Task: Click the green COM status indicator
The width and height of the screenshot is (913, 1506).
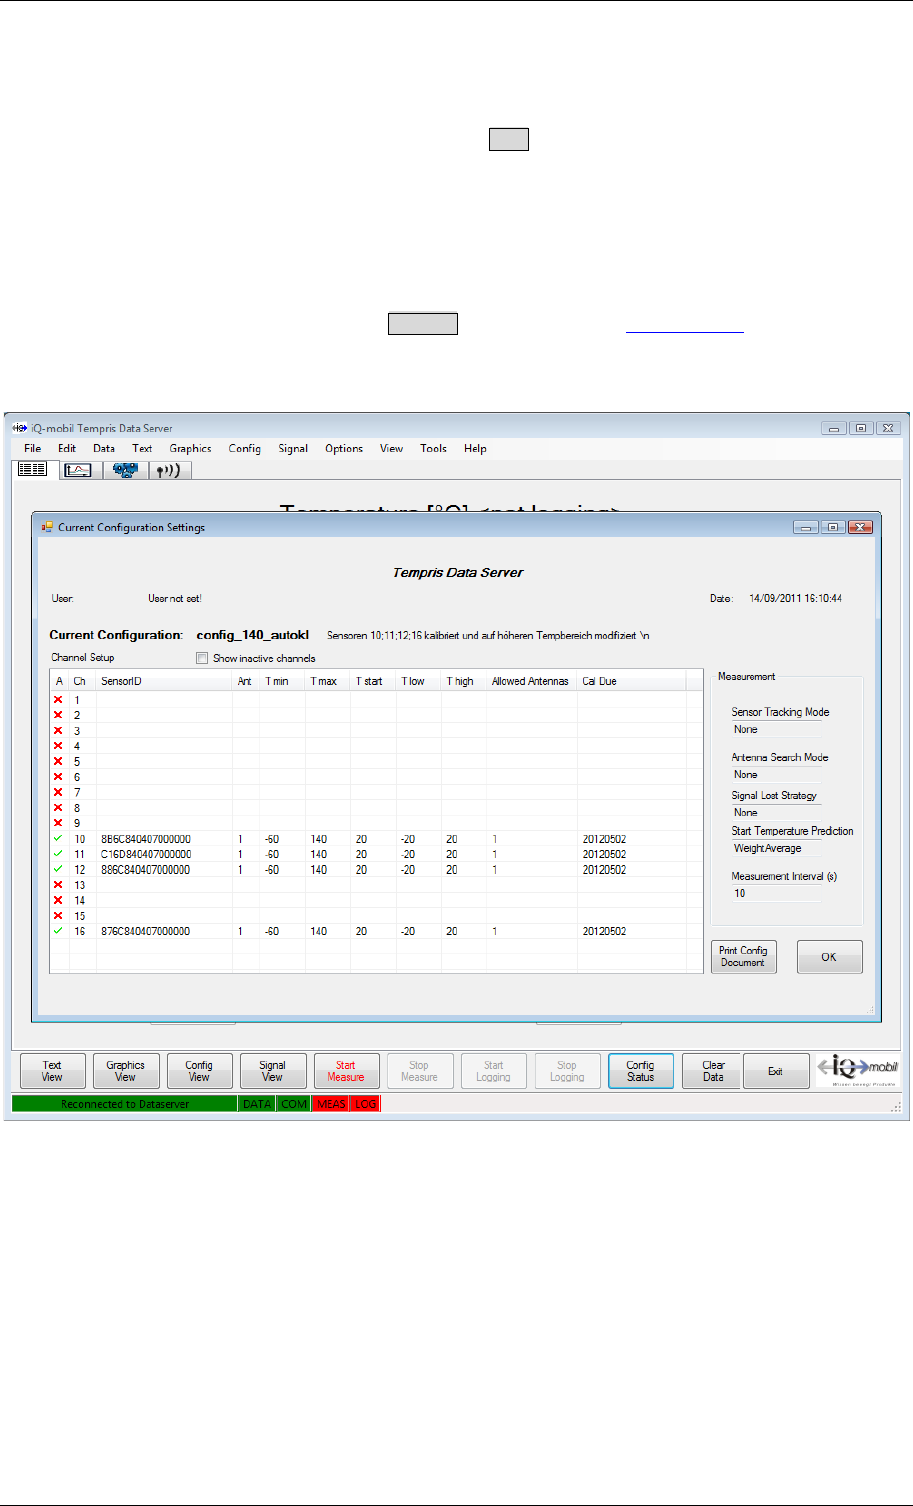Action: click(294, 1104)
